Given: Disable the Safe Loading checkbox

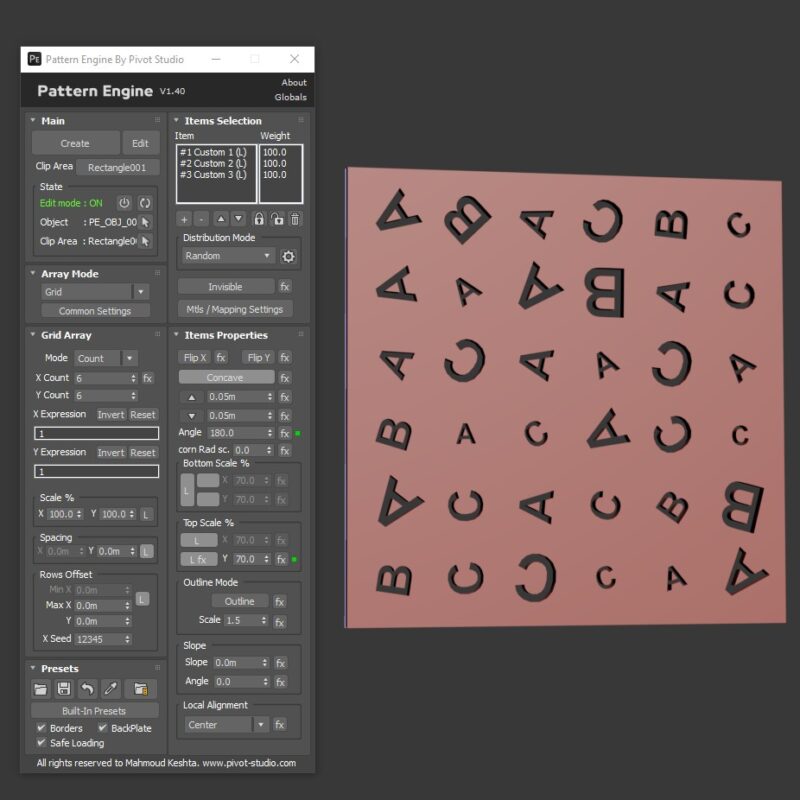Looking at the screenshot, I should click(x=40, y=743).
